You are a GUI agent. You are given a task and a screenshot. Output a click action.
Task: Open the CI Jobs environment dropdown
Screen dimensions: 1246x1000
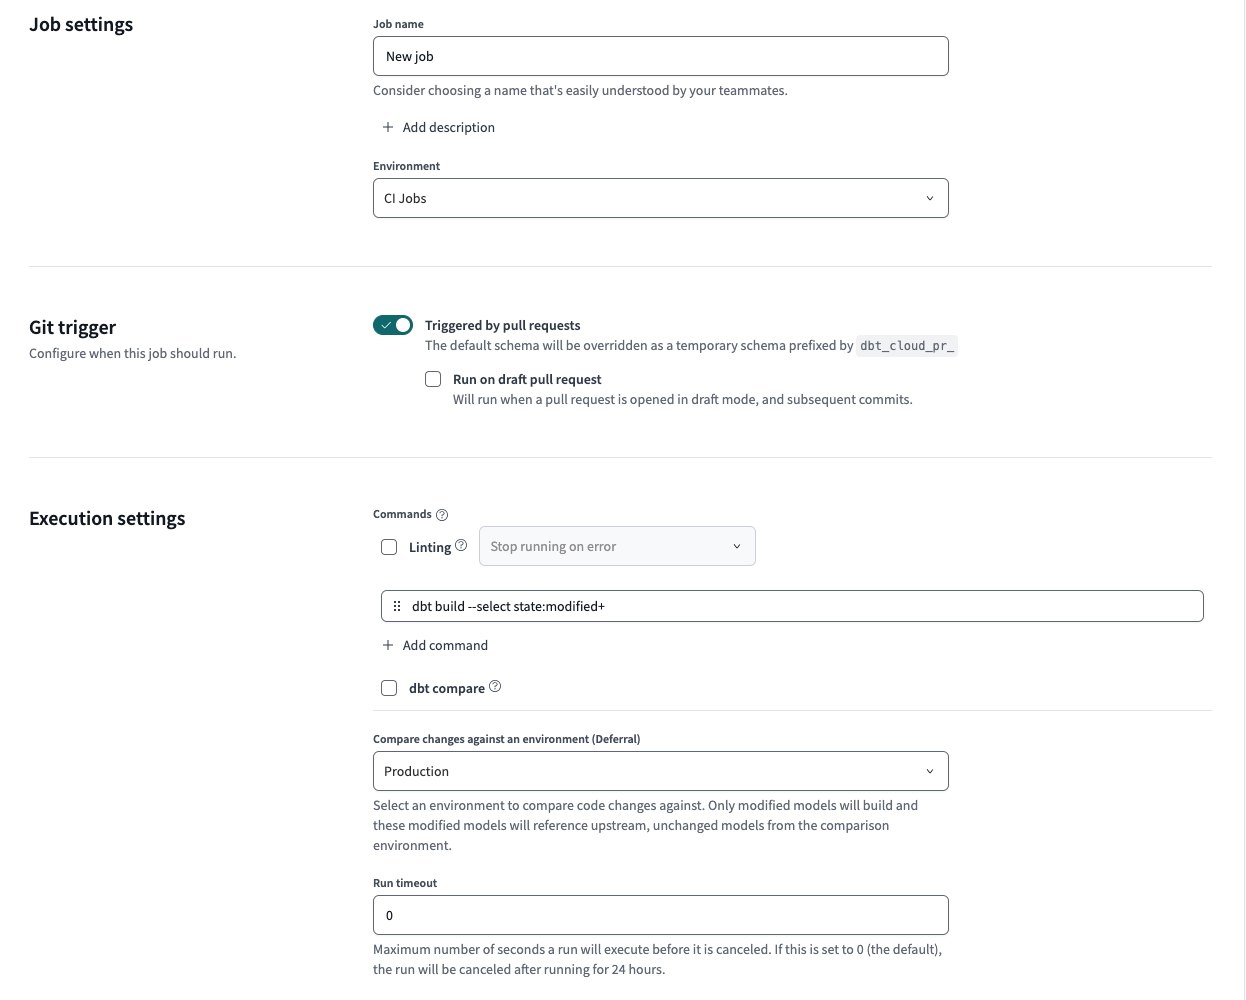pyautogui.click(x=660, y=198)
